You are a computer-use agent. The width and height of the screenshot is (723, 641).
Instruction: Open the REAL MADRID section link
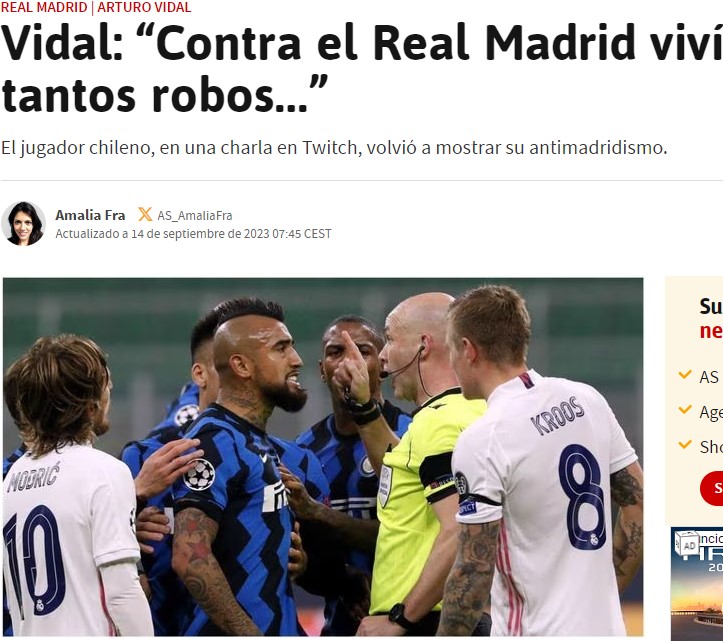click(x=44, y=7)
